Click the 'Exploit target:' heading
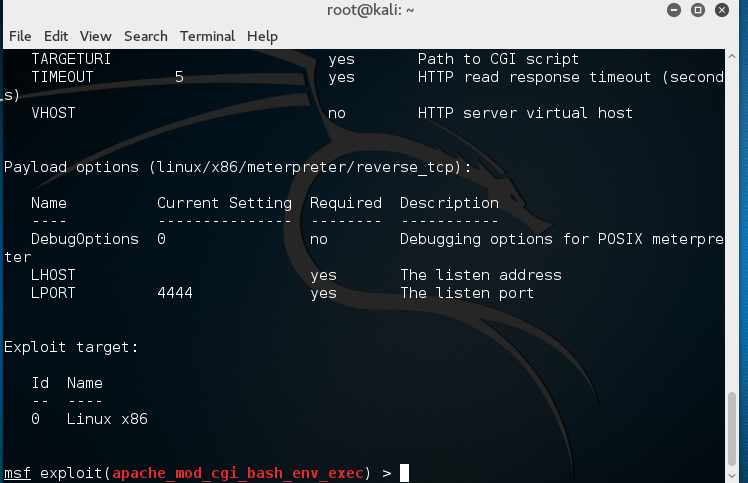The width and height of the screenshot is (748, 483). 71,347
